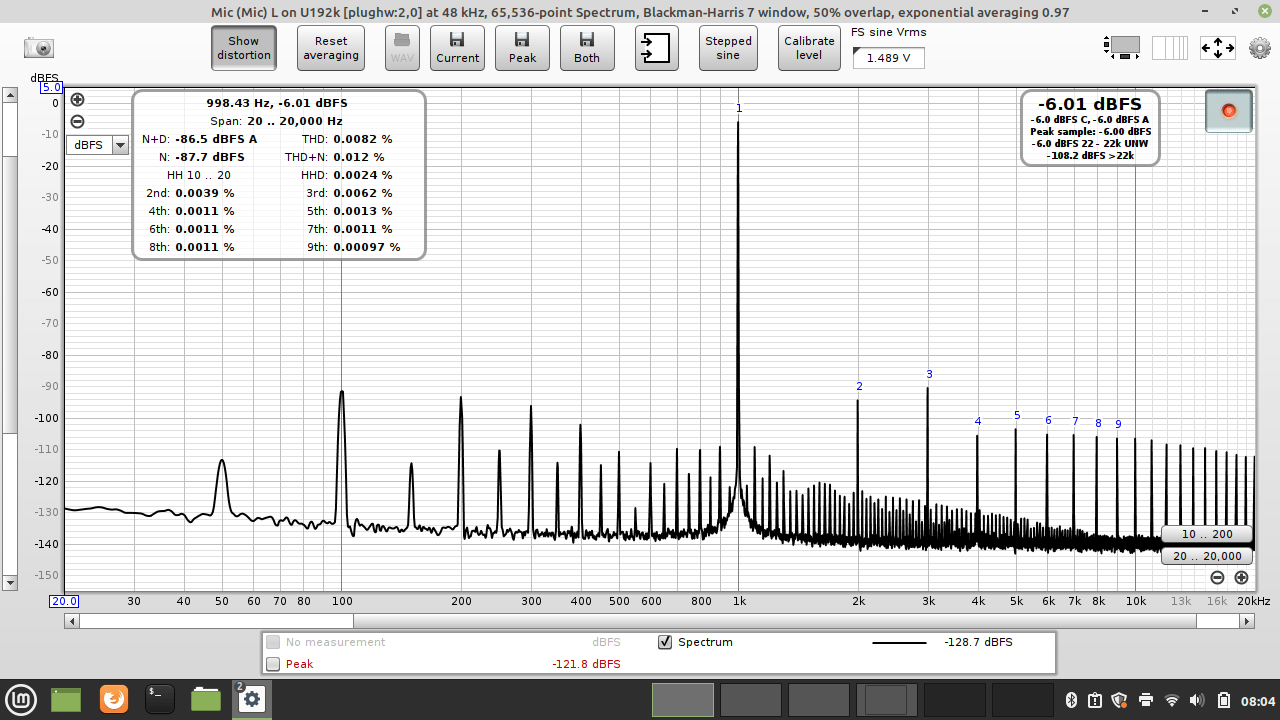Launch Firefox from the taskbar
Screen dimensions: 1280x720
coord(114,699)
